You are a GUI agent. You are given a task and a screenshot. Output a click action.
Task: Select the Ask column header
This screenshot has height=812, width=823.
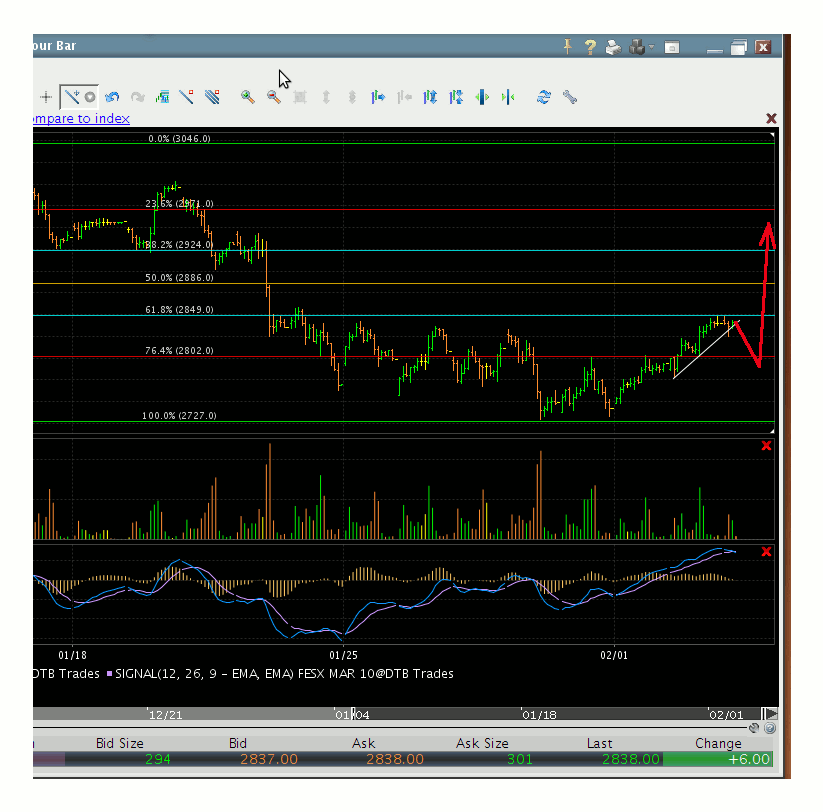364,743
